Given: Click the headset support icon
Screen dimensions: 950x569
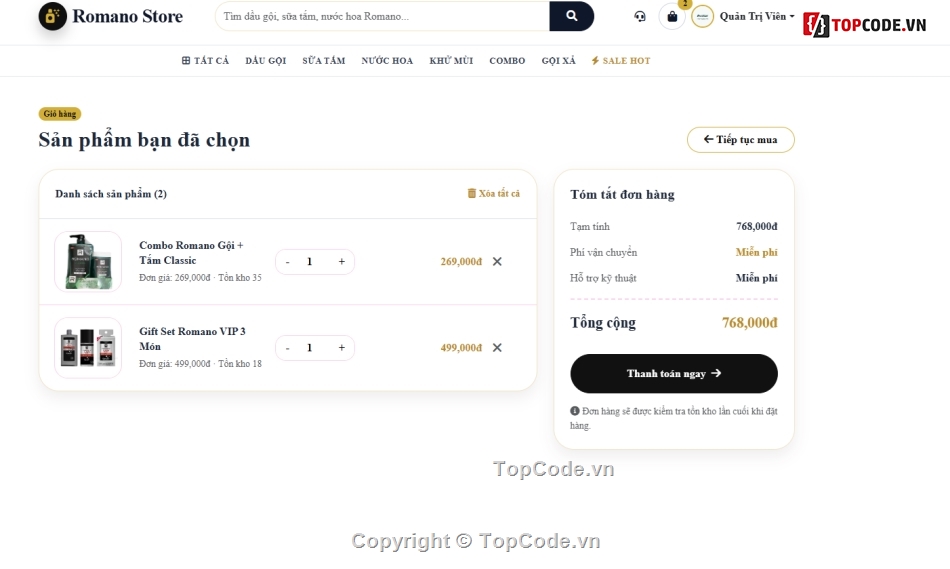Looking at the screenshot, I should click(640, 16).
